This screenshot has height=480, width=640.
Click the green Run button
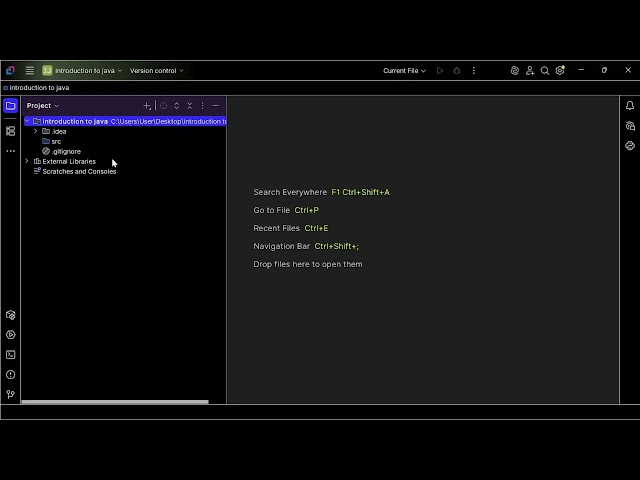click(x=440, y=71)
